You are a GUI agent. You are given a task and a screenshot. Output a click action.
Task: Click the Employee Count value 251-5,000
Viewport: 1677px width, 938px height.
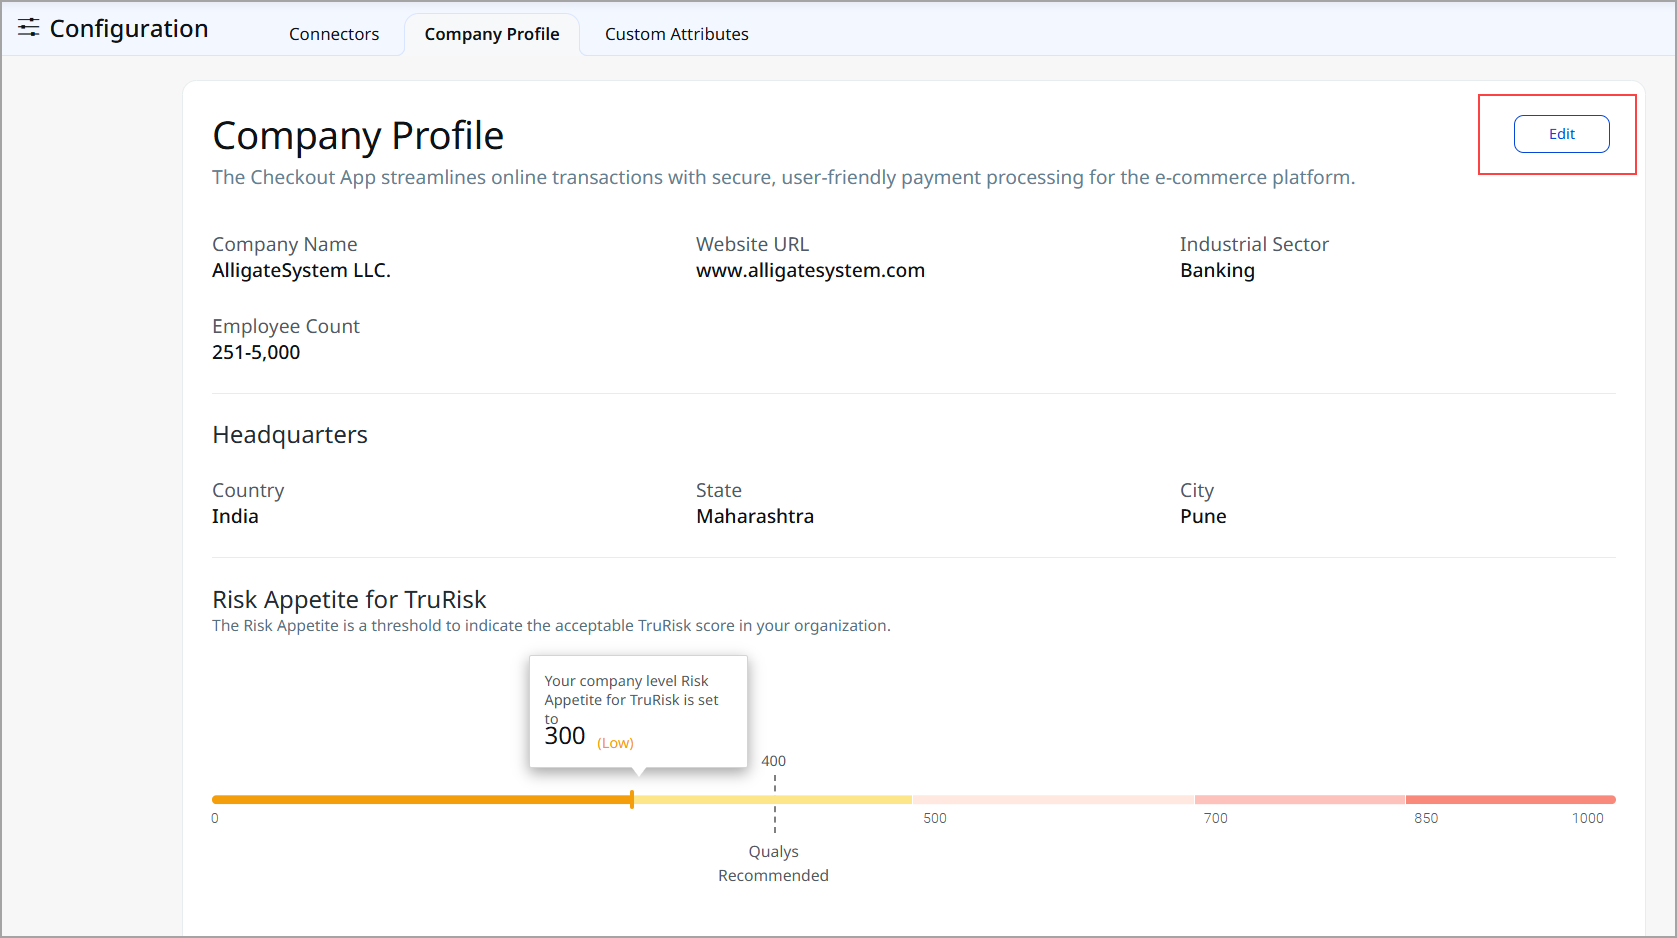pos(256,352)
